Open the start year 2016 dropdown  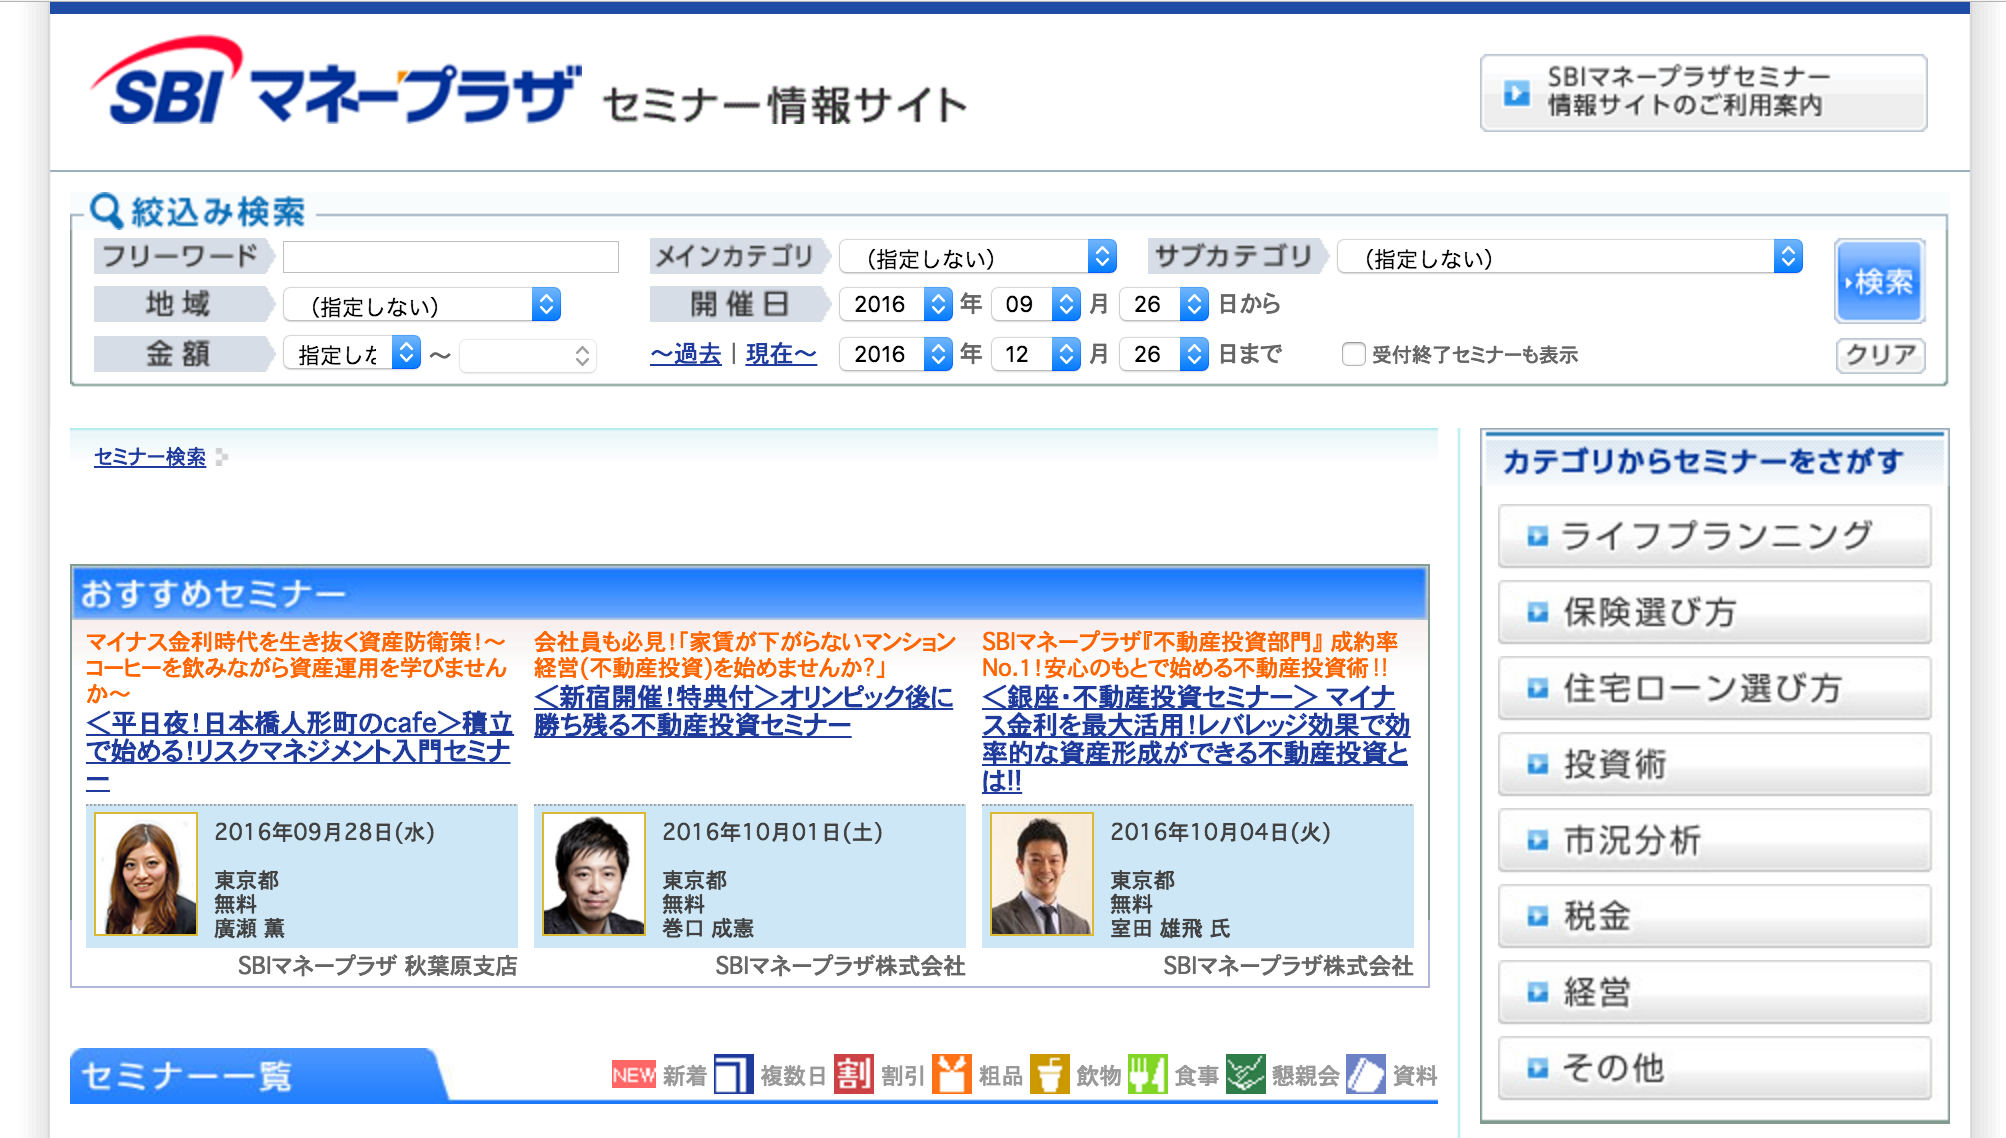(x=895, y=304)
